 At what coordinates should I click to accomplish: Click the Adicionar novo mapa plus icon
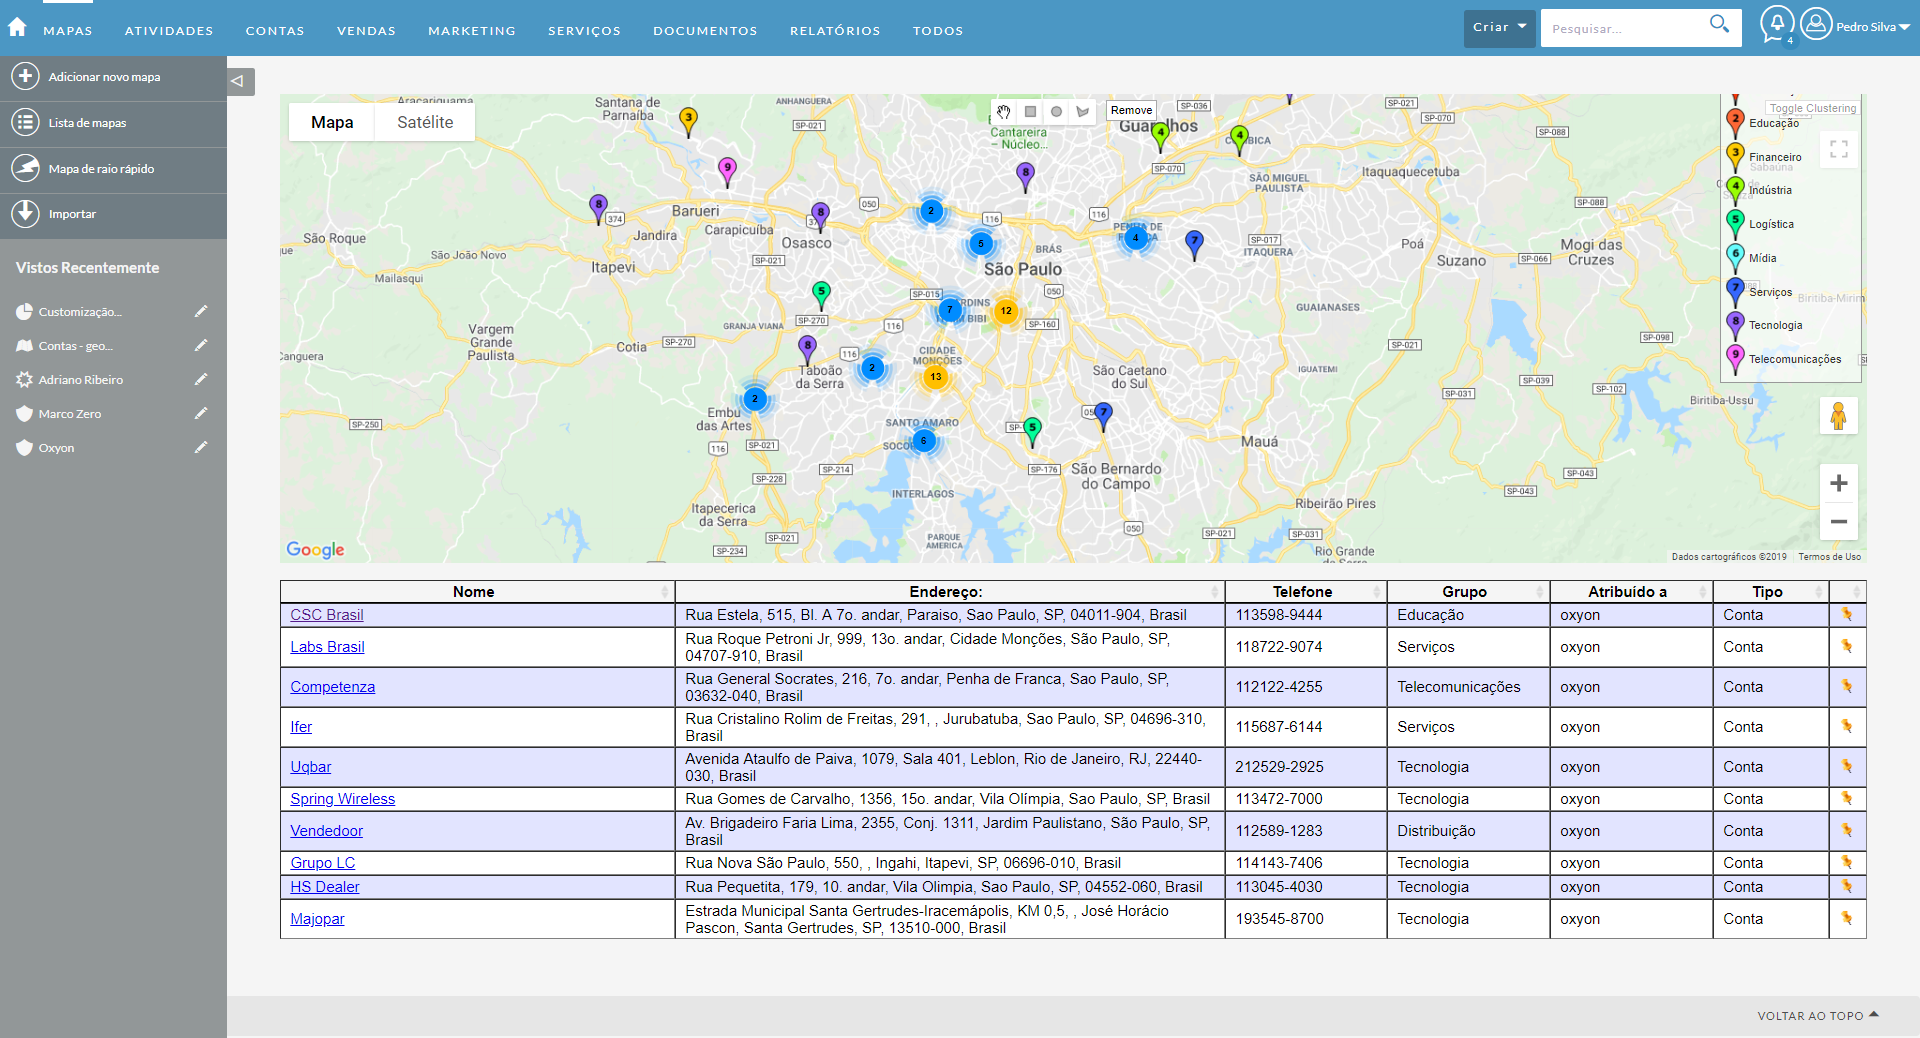(x=25, y=76)
